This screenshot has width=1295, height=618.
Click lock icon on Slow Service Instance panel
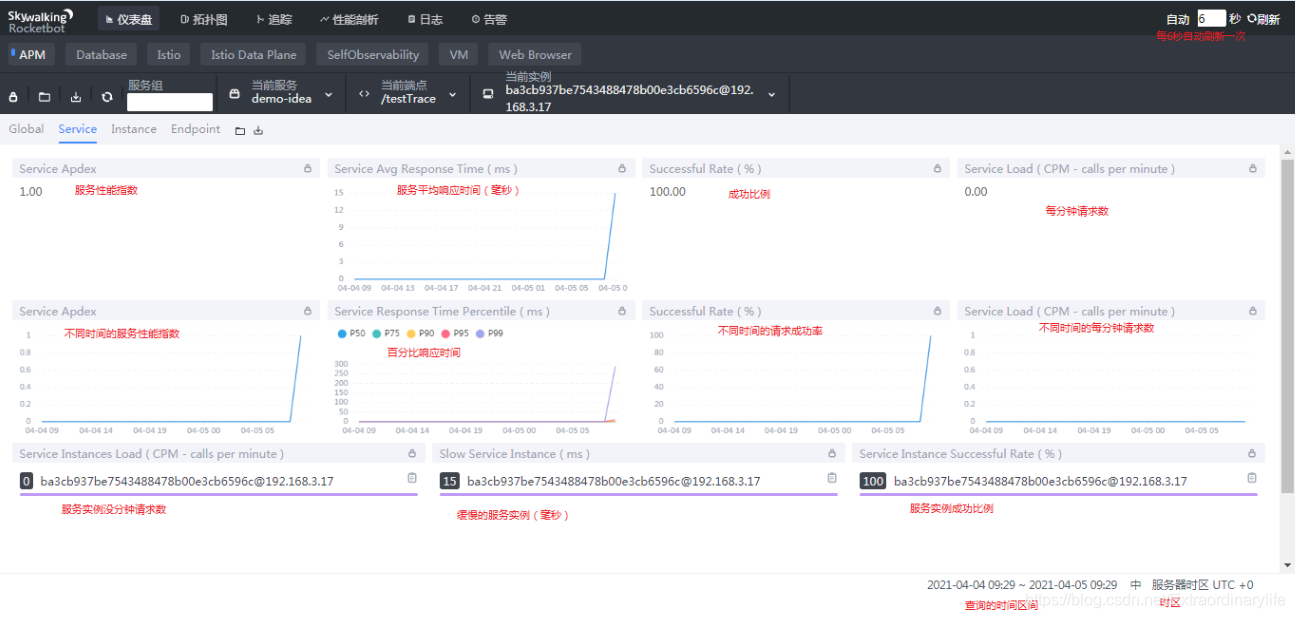tap(832, 454)
